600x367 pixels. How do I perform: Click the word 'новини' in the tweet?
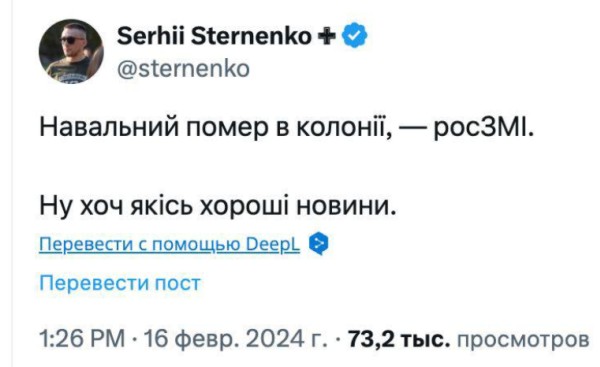point(342,207)
